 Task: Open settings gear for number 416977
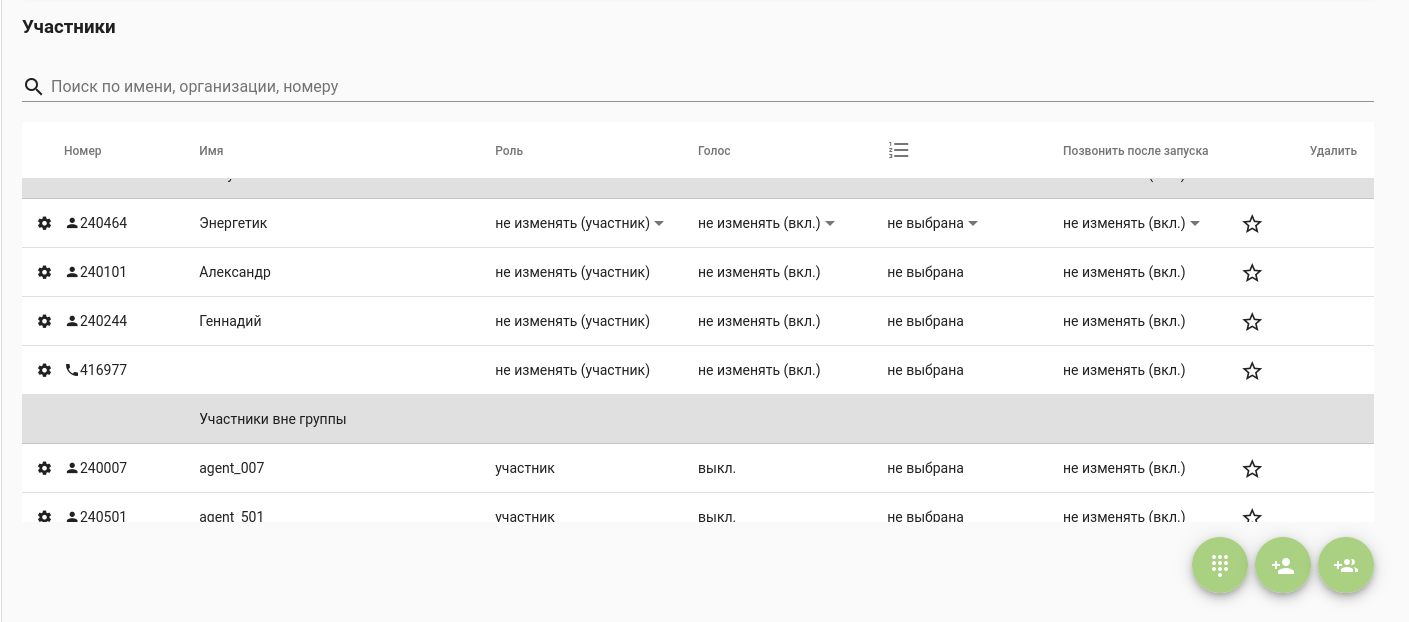(x=44, y=370)
